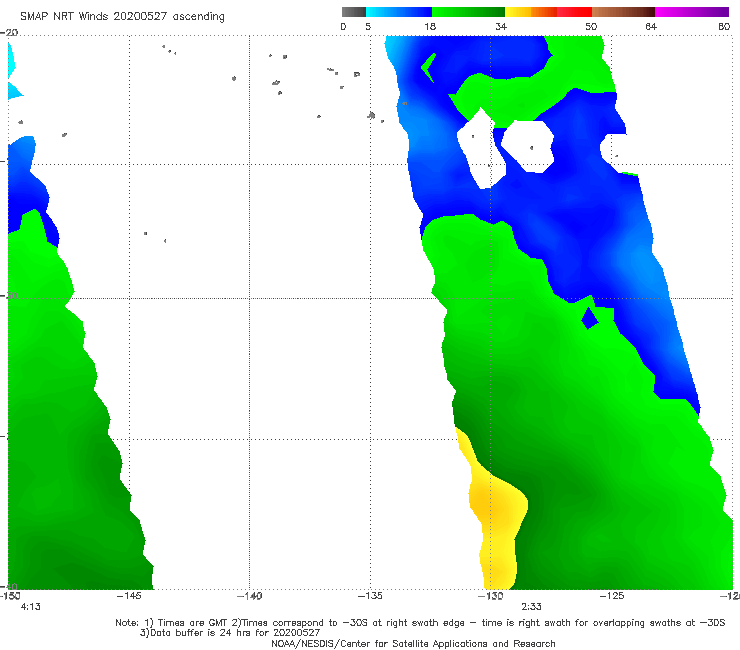
Task: Select the gray segment of the color scale
Action: [353, 12]
